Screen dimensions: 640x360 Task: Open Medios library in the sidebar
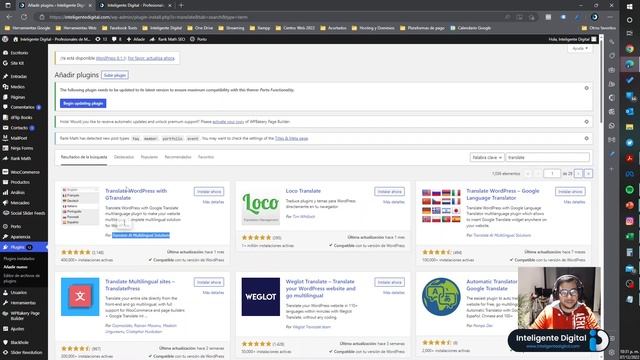[x=18, y=87]
